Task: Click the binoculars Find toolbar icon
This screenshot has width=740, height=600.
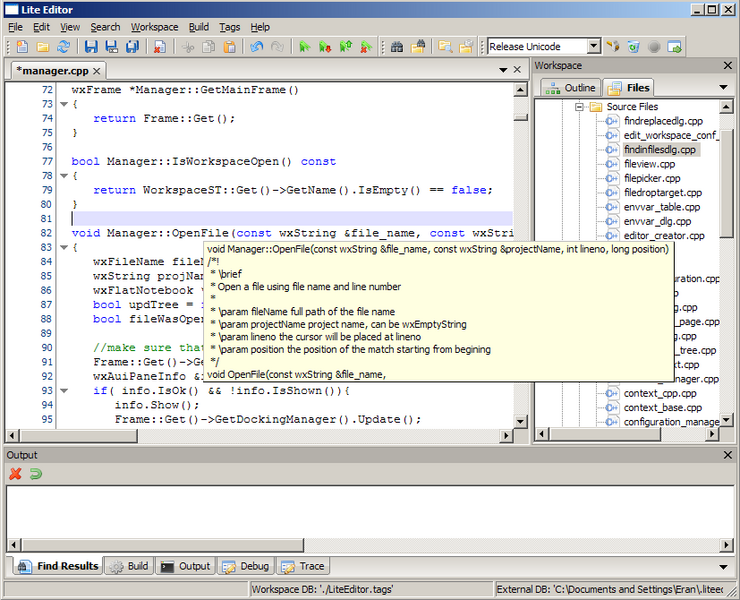Action: [396, 47]
